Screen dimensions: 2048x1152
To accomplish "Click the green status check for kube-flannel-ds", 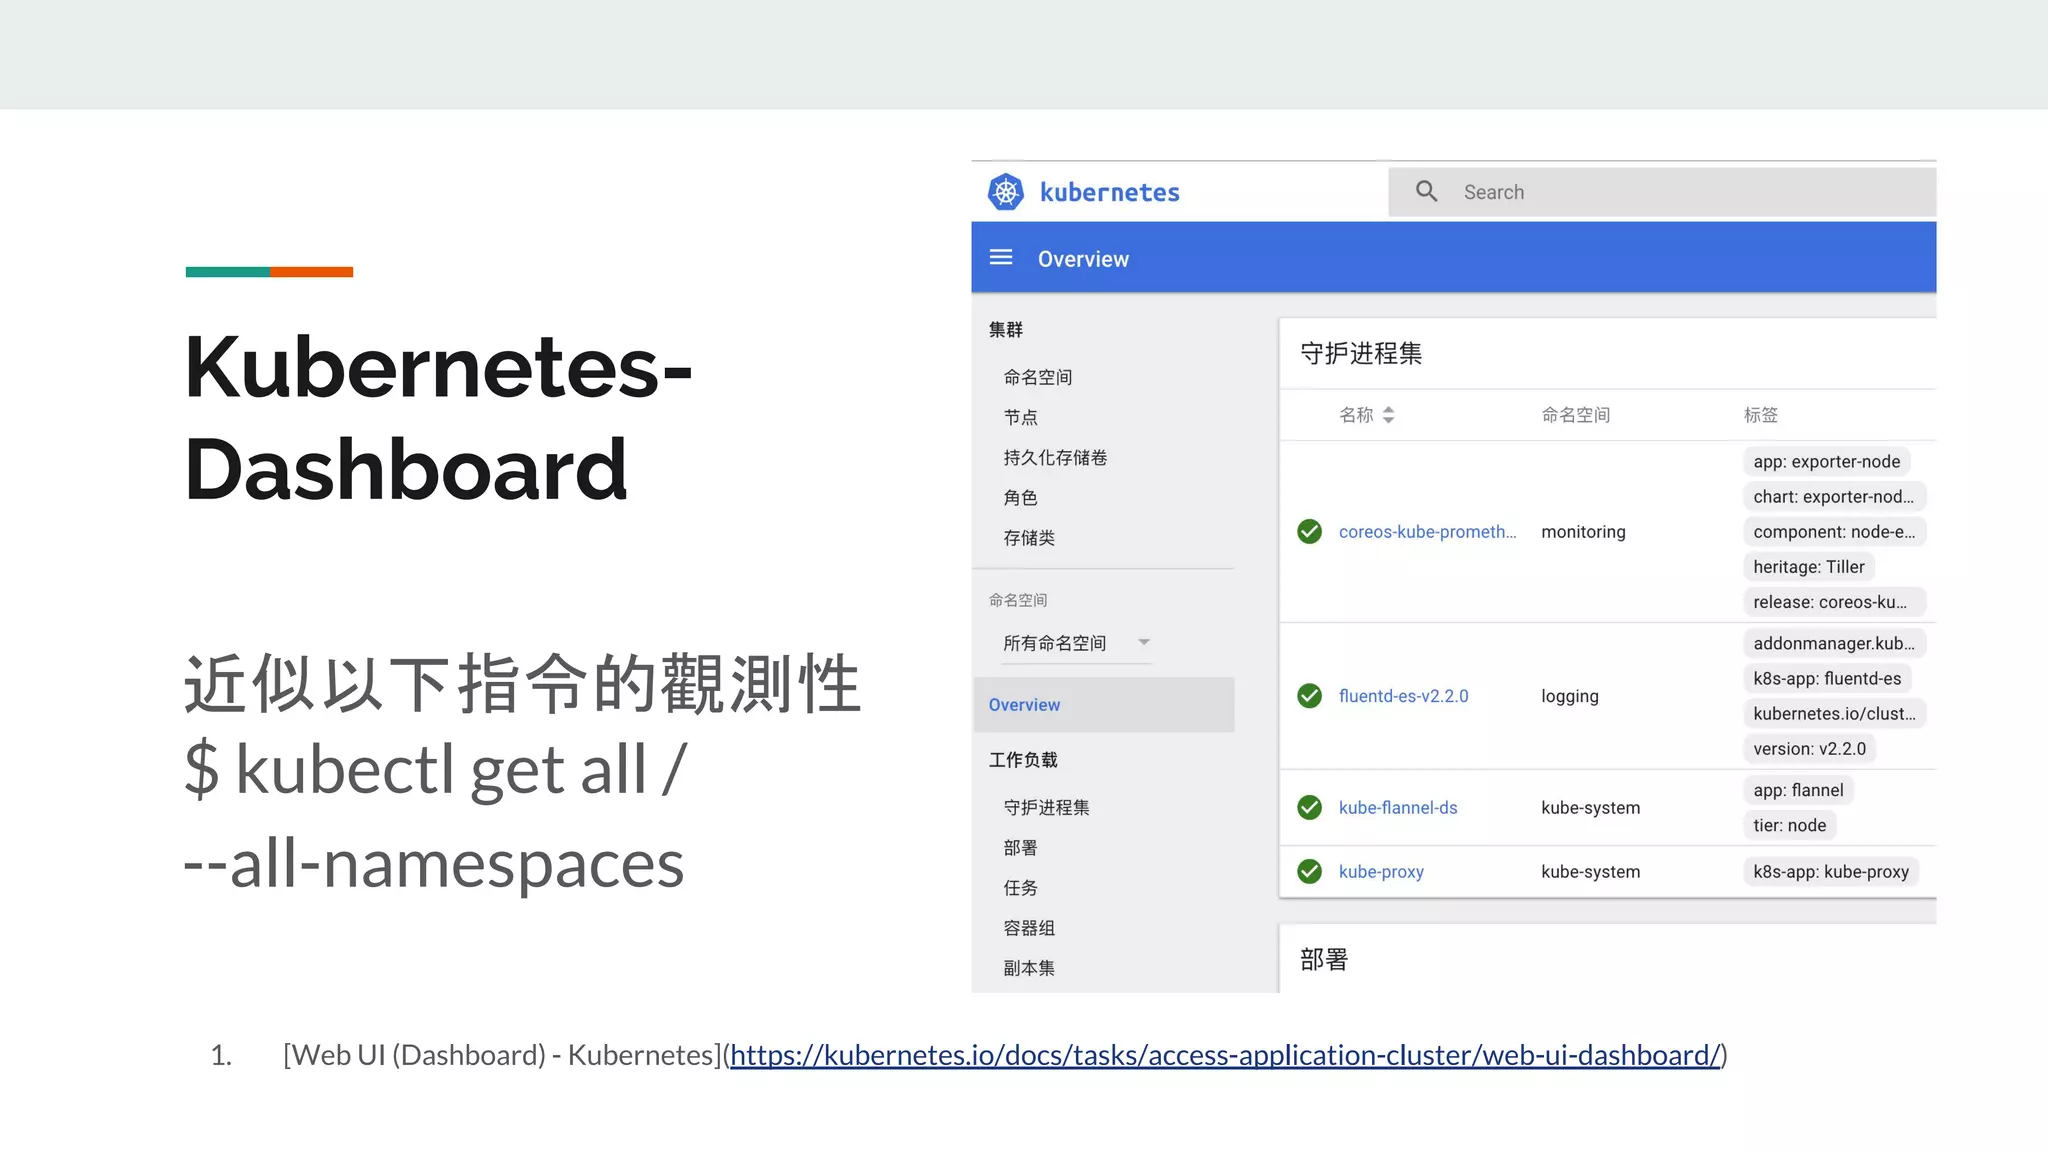I will 1309,807.
